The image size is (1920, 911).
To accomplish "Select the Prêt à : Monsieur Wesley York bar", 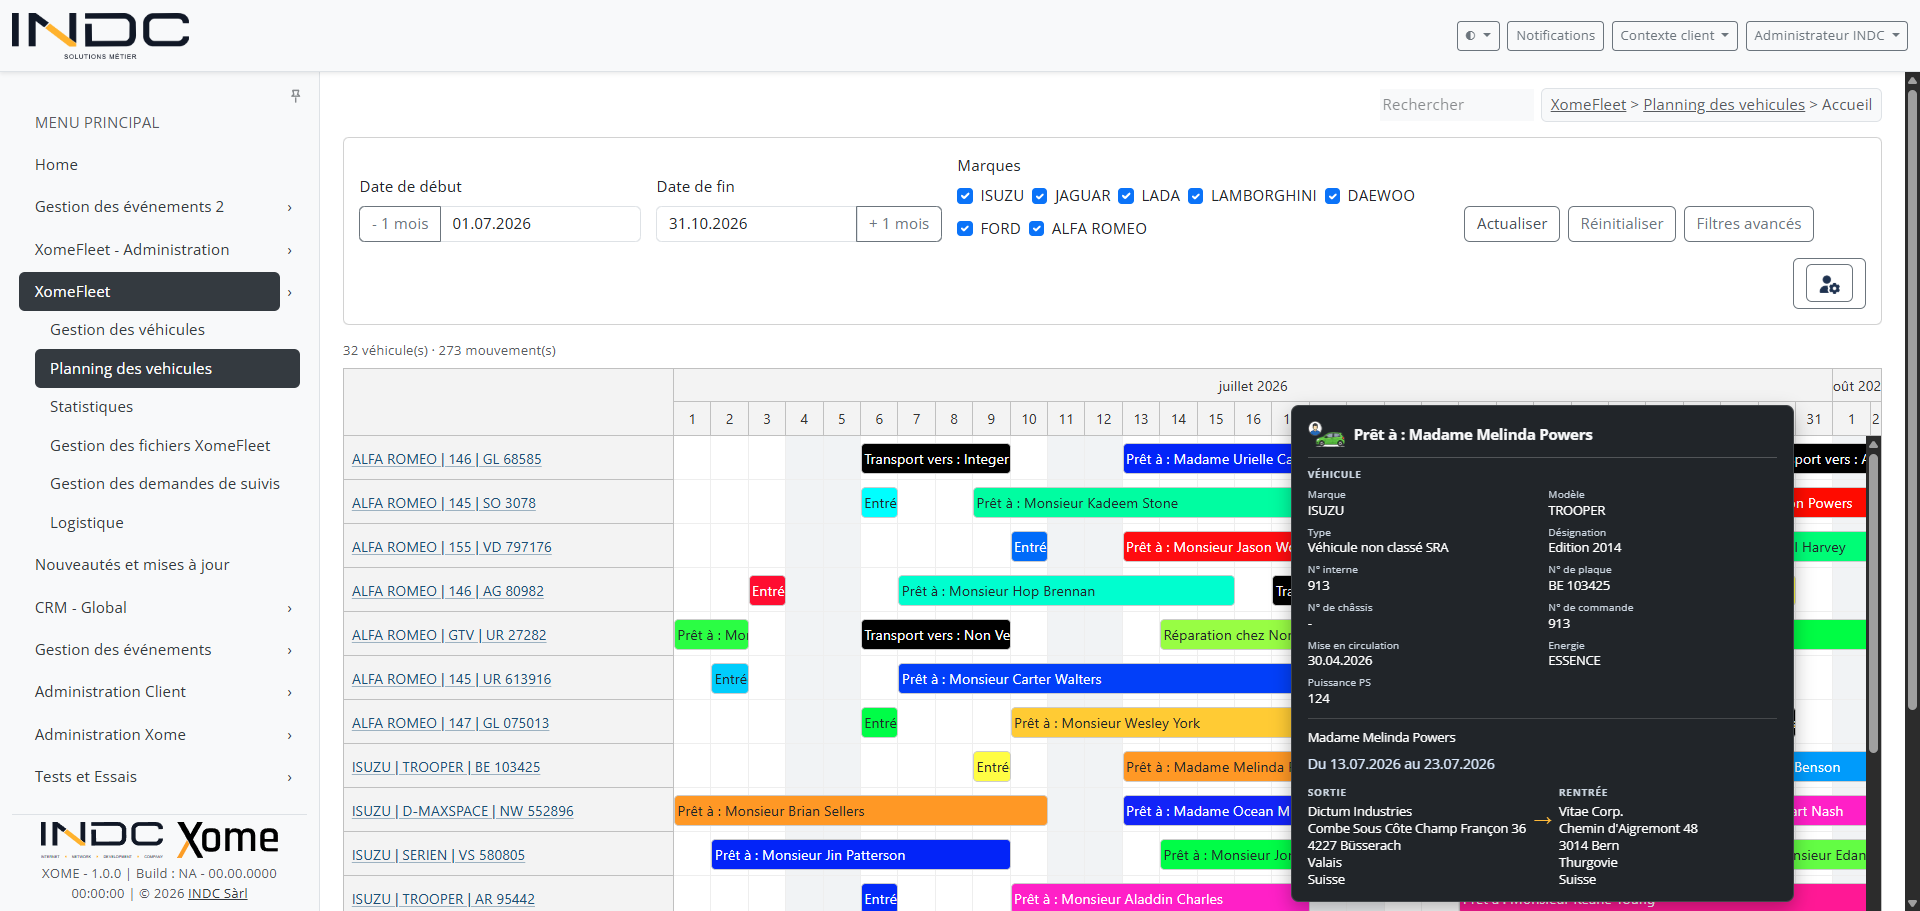I will coord(1151,723).
